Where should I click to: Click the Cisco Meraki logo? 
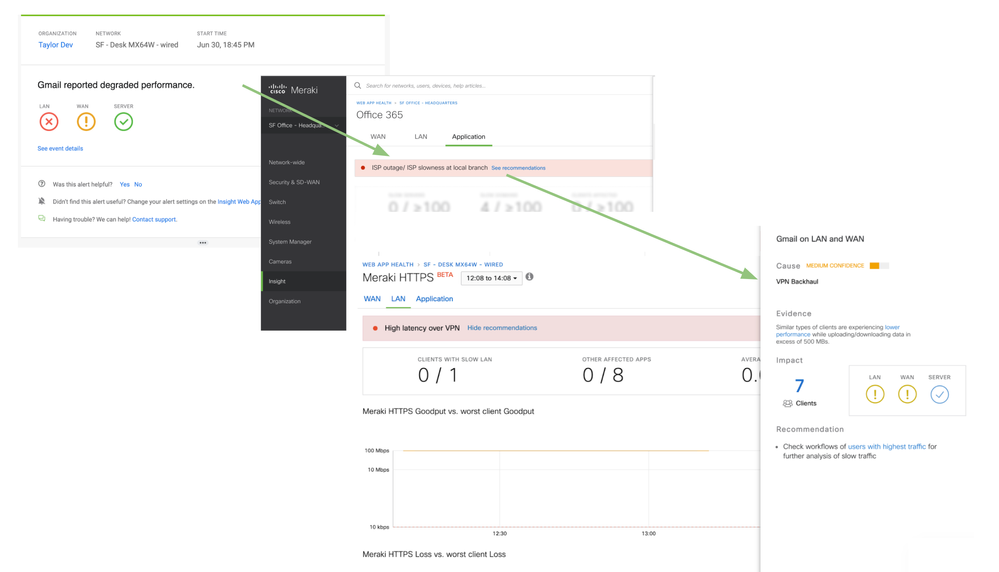(293, 90)
